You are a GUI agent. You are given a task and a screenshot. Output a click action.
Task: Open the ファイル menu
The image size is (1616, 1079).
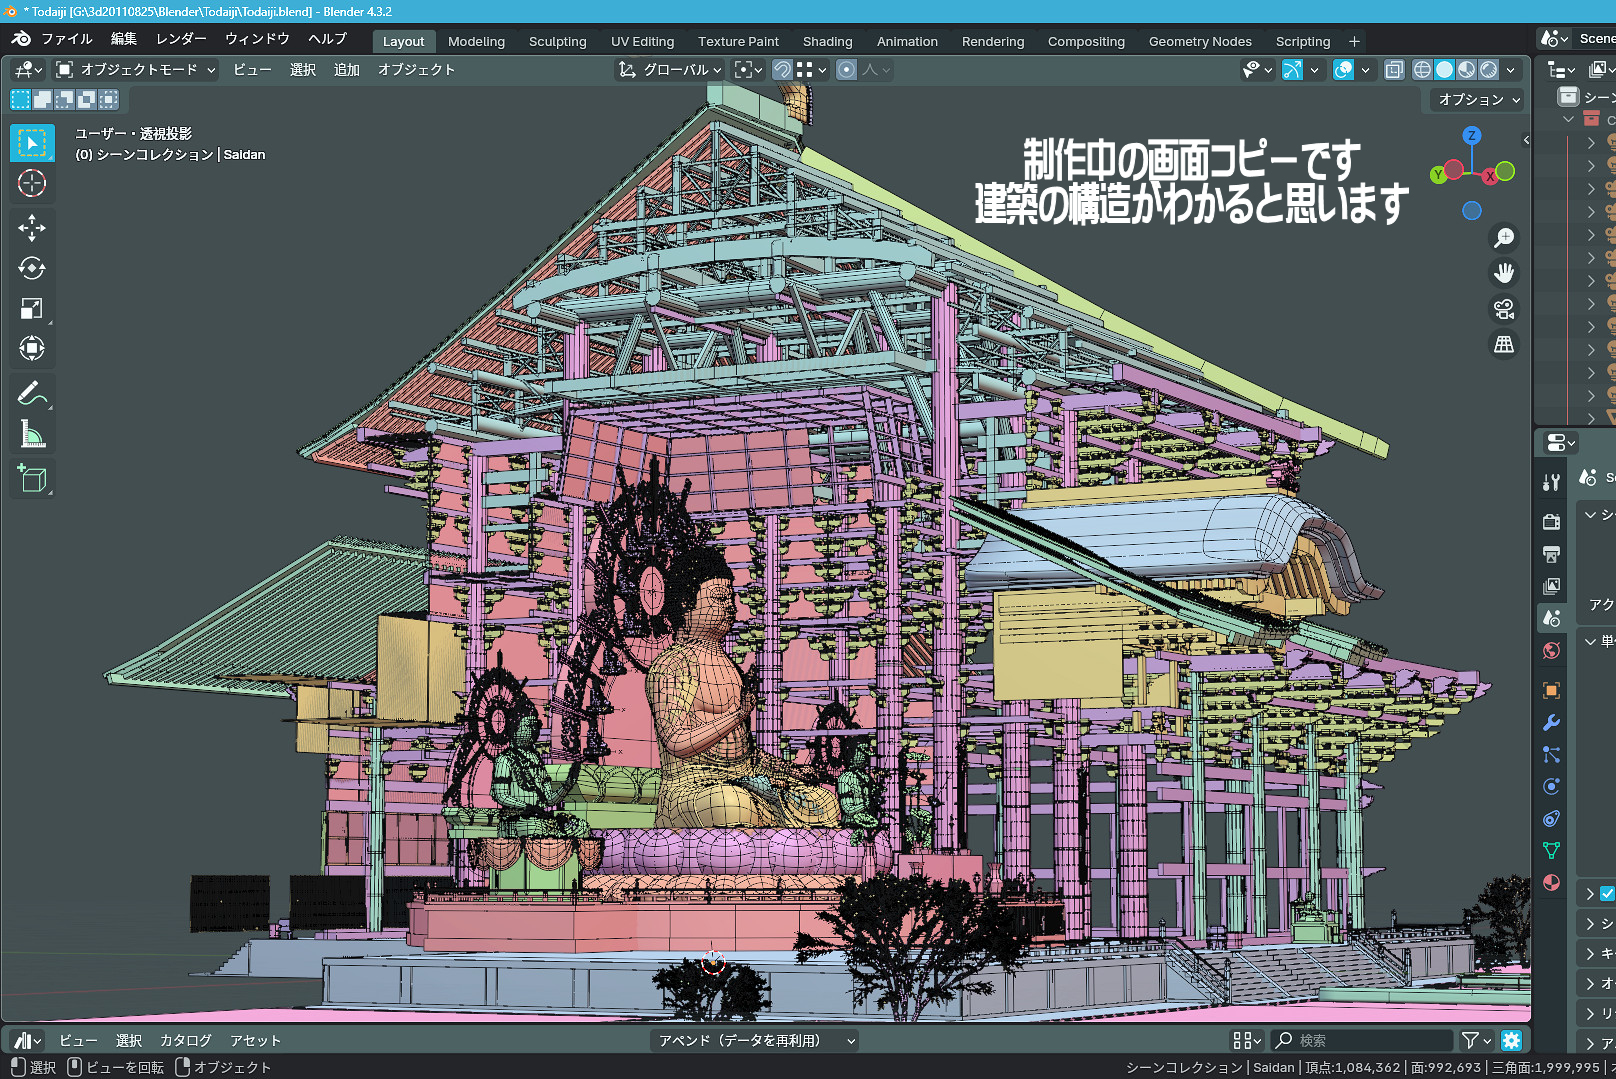click(66, 39)
